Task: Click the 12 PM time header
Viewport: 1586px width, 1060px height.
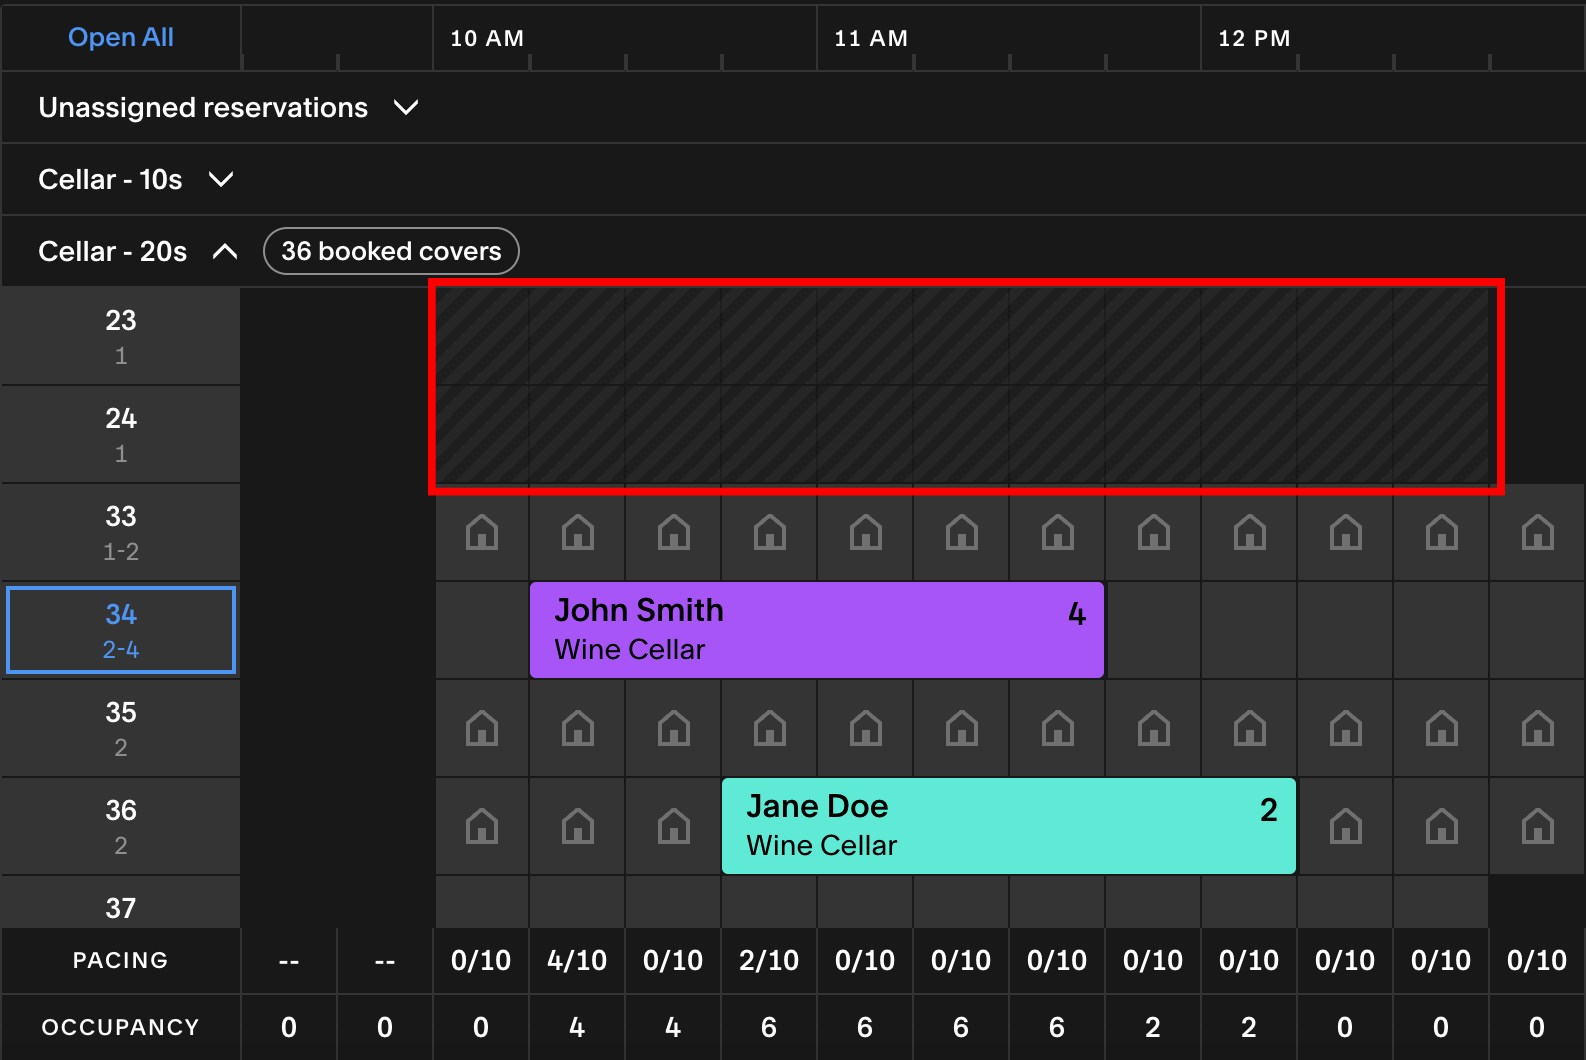Action: point(1254,38)
